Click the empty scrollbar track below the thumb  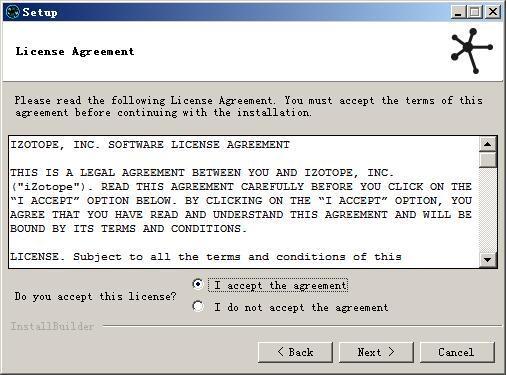[x=487, y=210]
